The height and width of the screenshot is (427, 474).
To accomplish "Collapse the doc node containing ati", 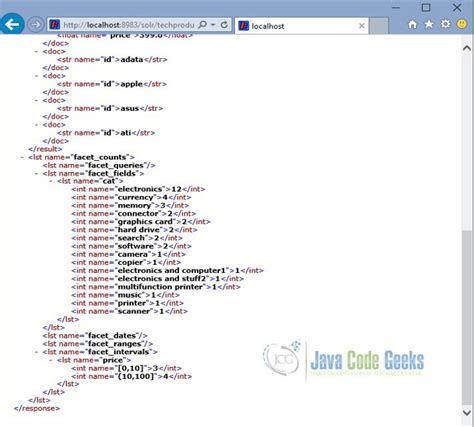I will 36,125.
